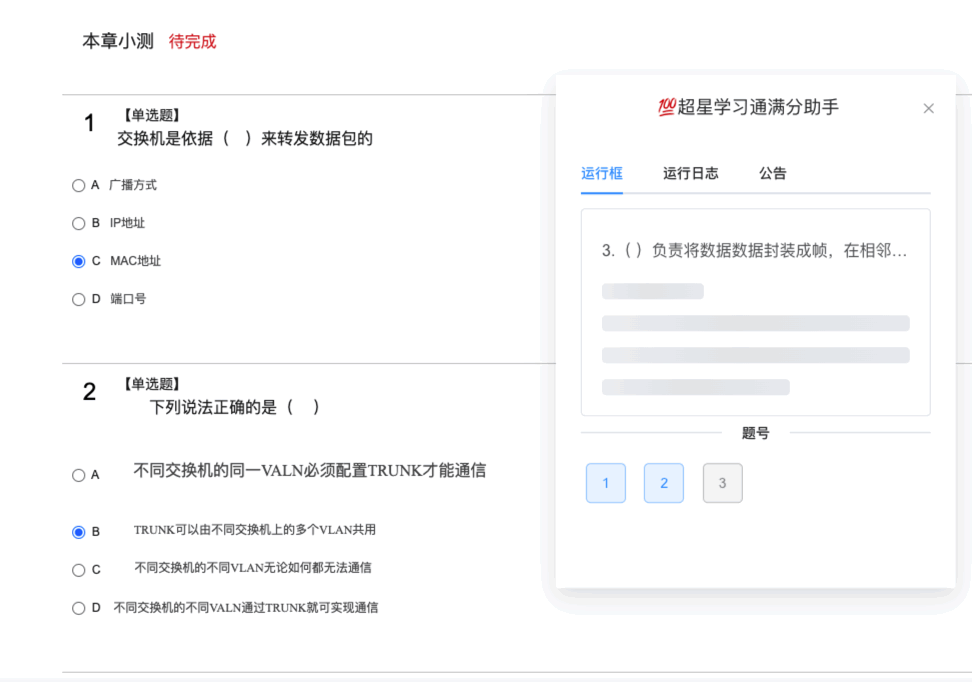Choose question 2 option C 无法通信
Viewport: 972px width, 695px height.
pos(78,570)
